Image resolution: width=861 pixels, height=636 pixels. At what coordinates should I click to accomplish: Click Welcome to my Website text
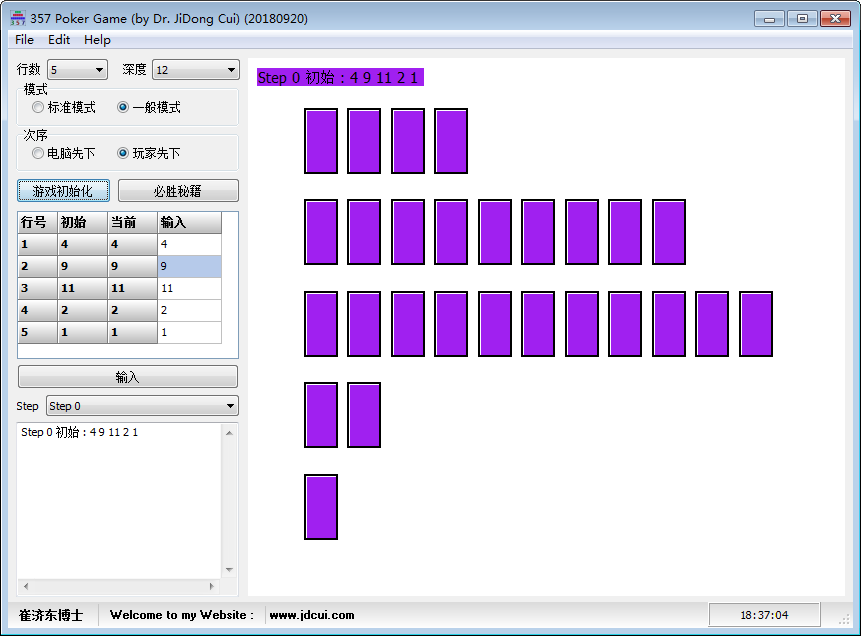click(x=182, y=615)
